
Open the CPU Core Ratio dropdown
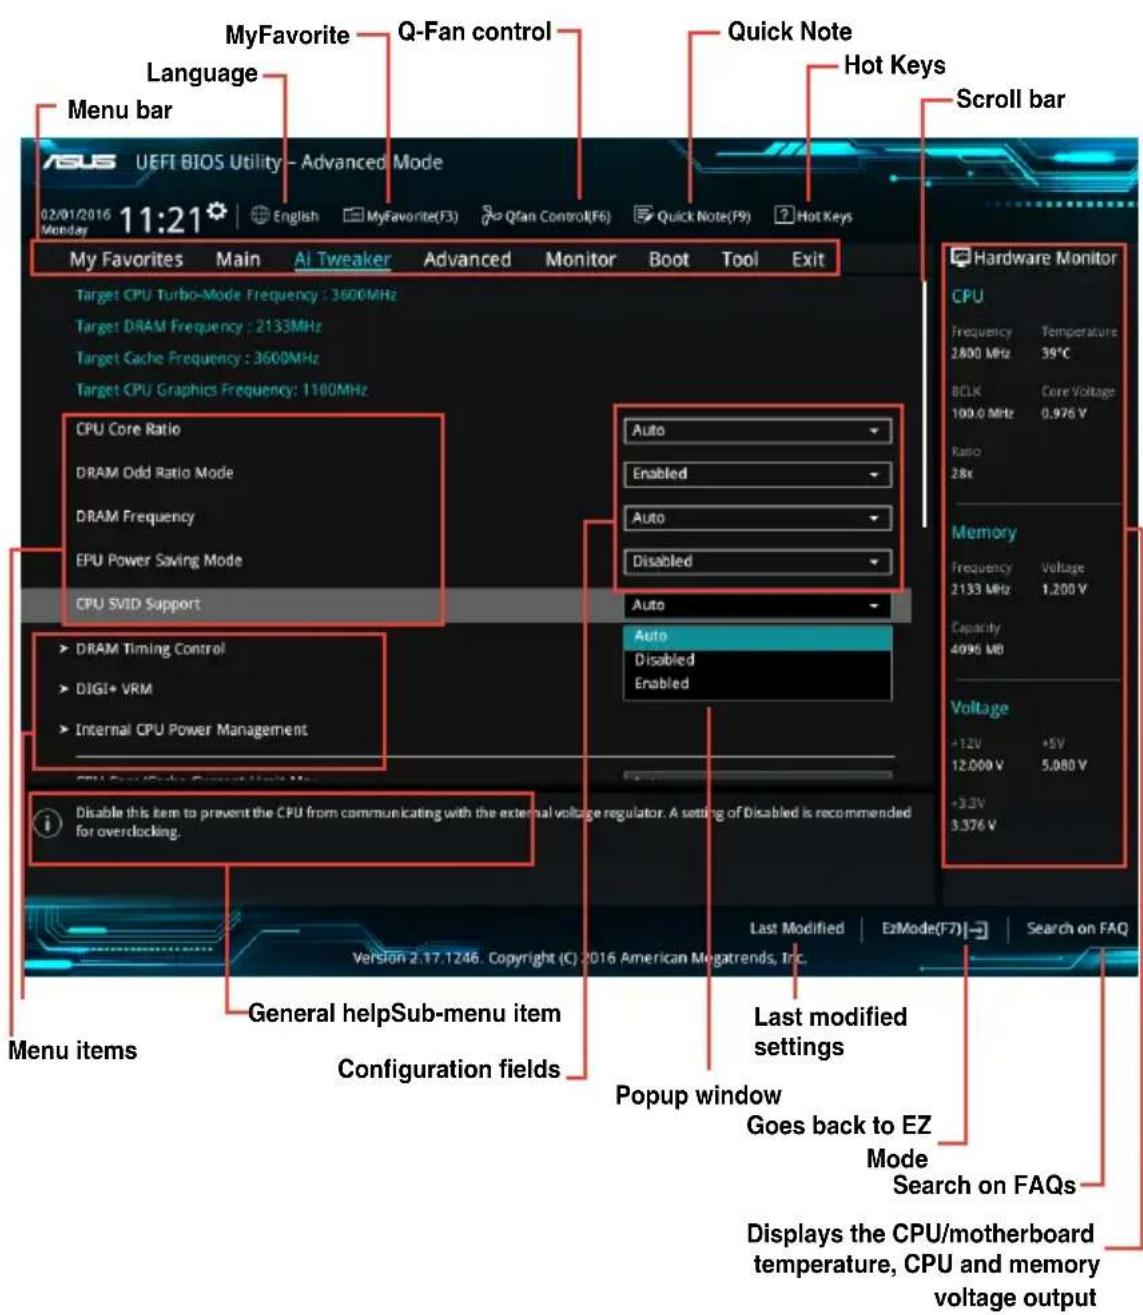757,431
